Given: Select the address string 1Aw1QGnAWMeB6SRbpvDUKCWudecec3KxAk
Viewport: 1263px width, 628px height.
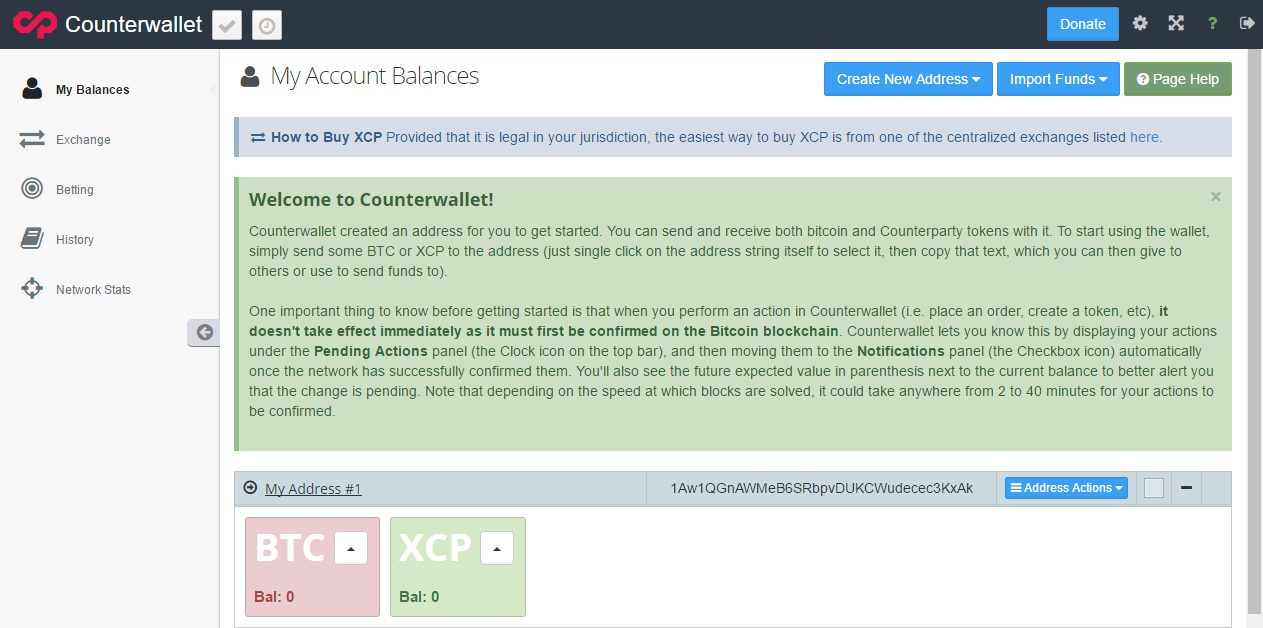Looking at the screenshot, I should click(822, 488).
